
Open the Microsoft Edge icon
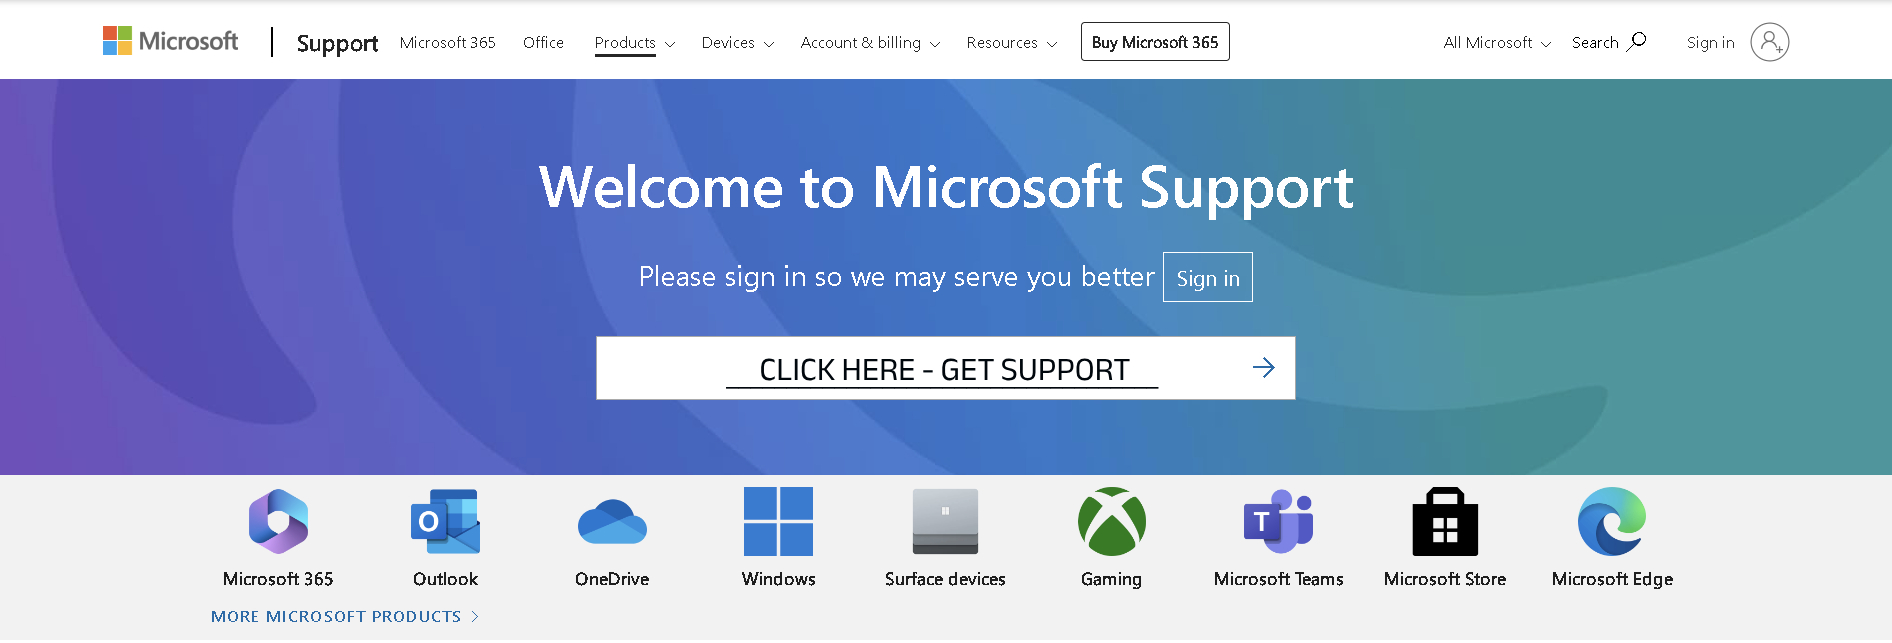coord(1612,522)
